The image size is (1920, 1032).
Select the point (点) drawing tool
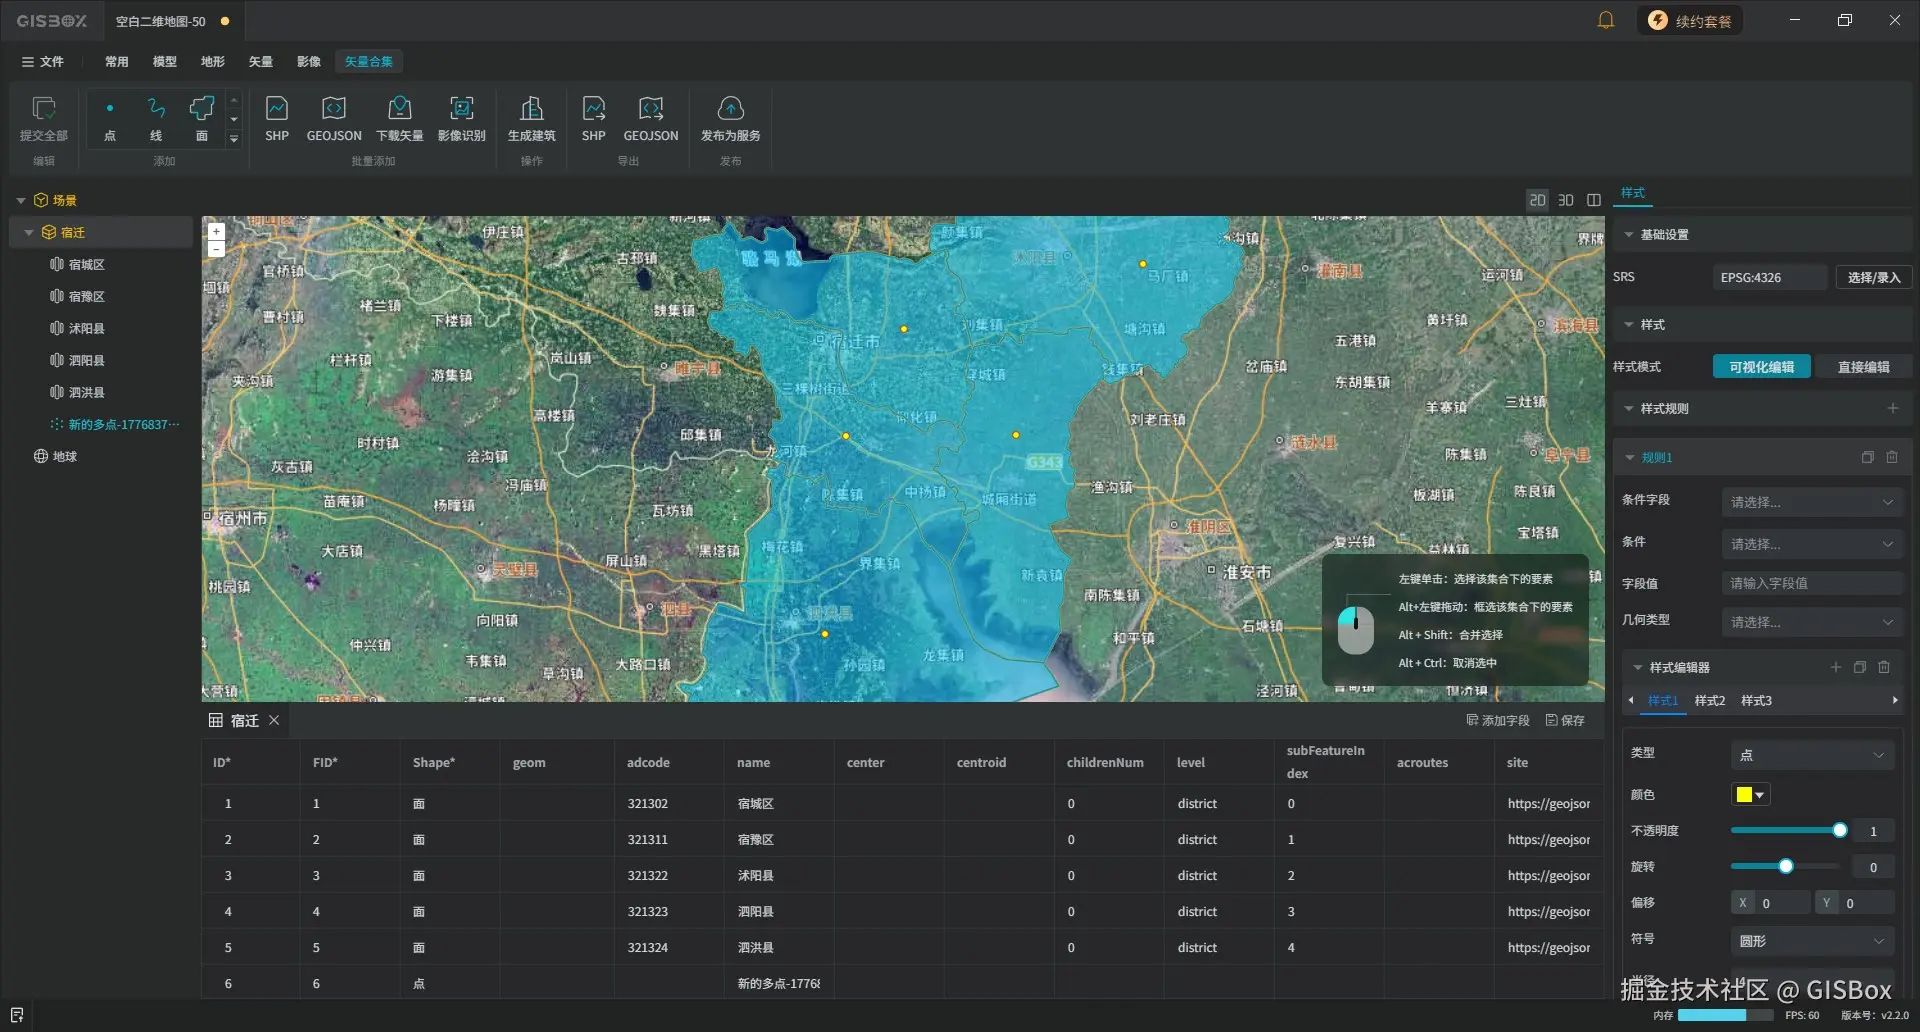(110, 118)
